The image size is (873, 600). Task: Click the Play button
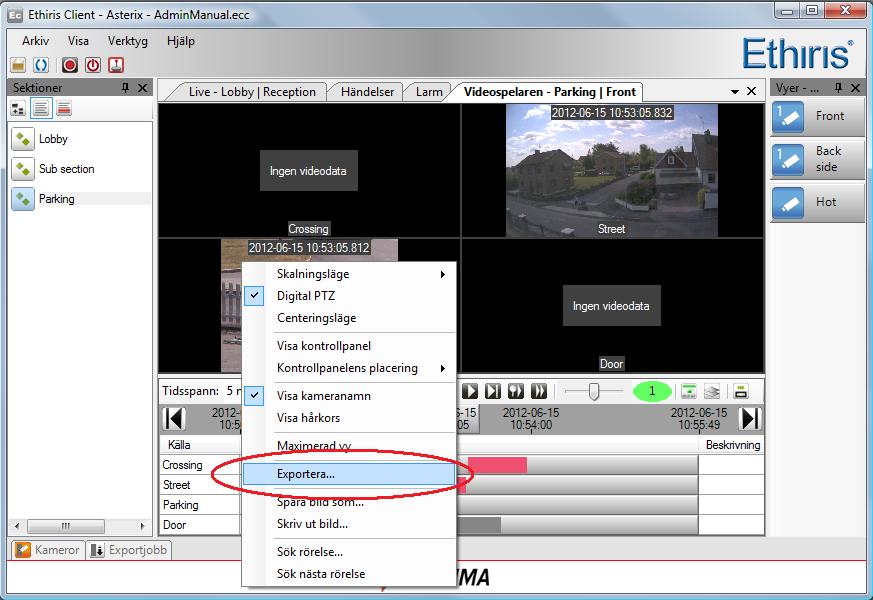[x=470, y=391]
